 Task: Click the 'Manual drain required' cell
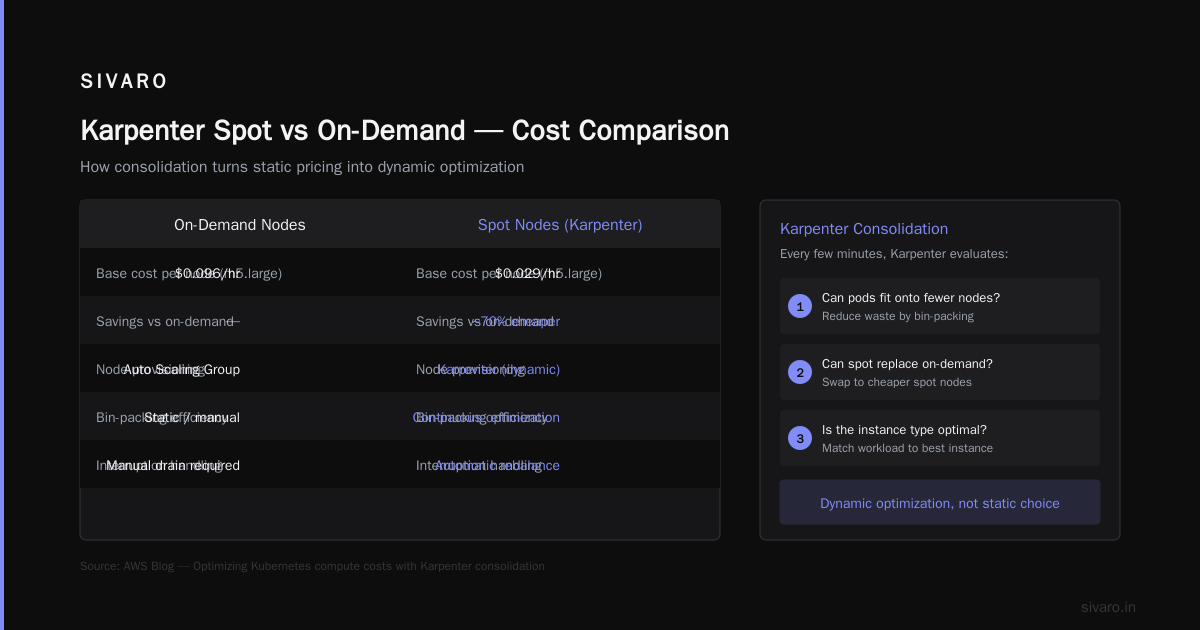coord(173,465)
